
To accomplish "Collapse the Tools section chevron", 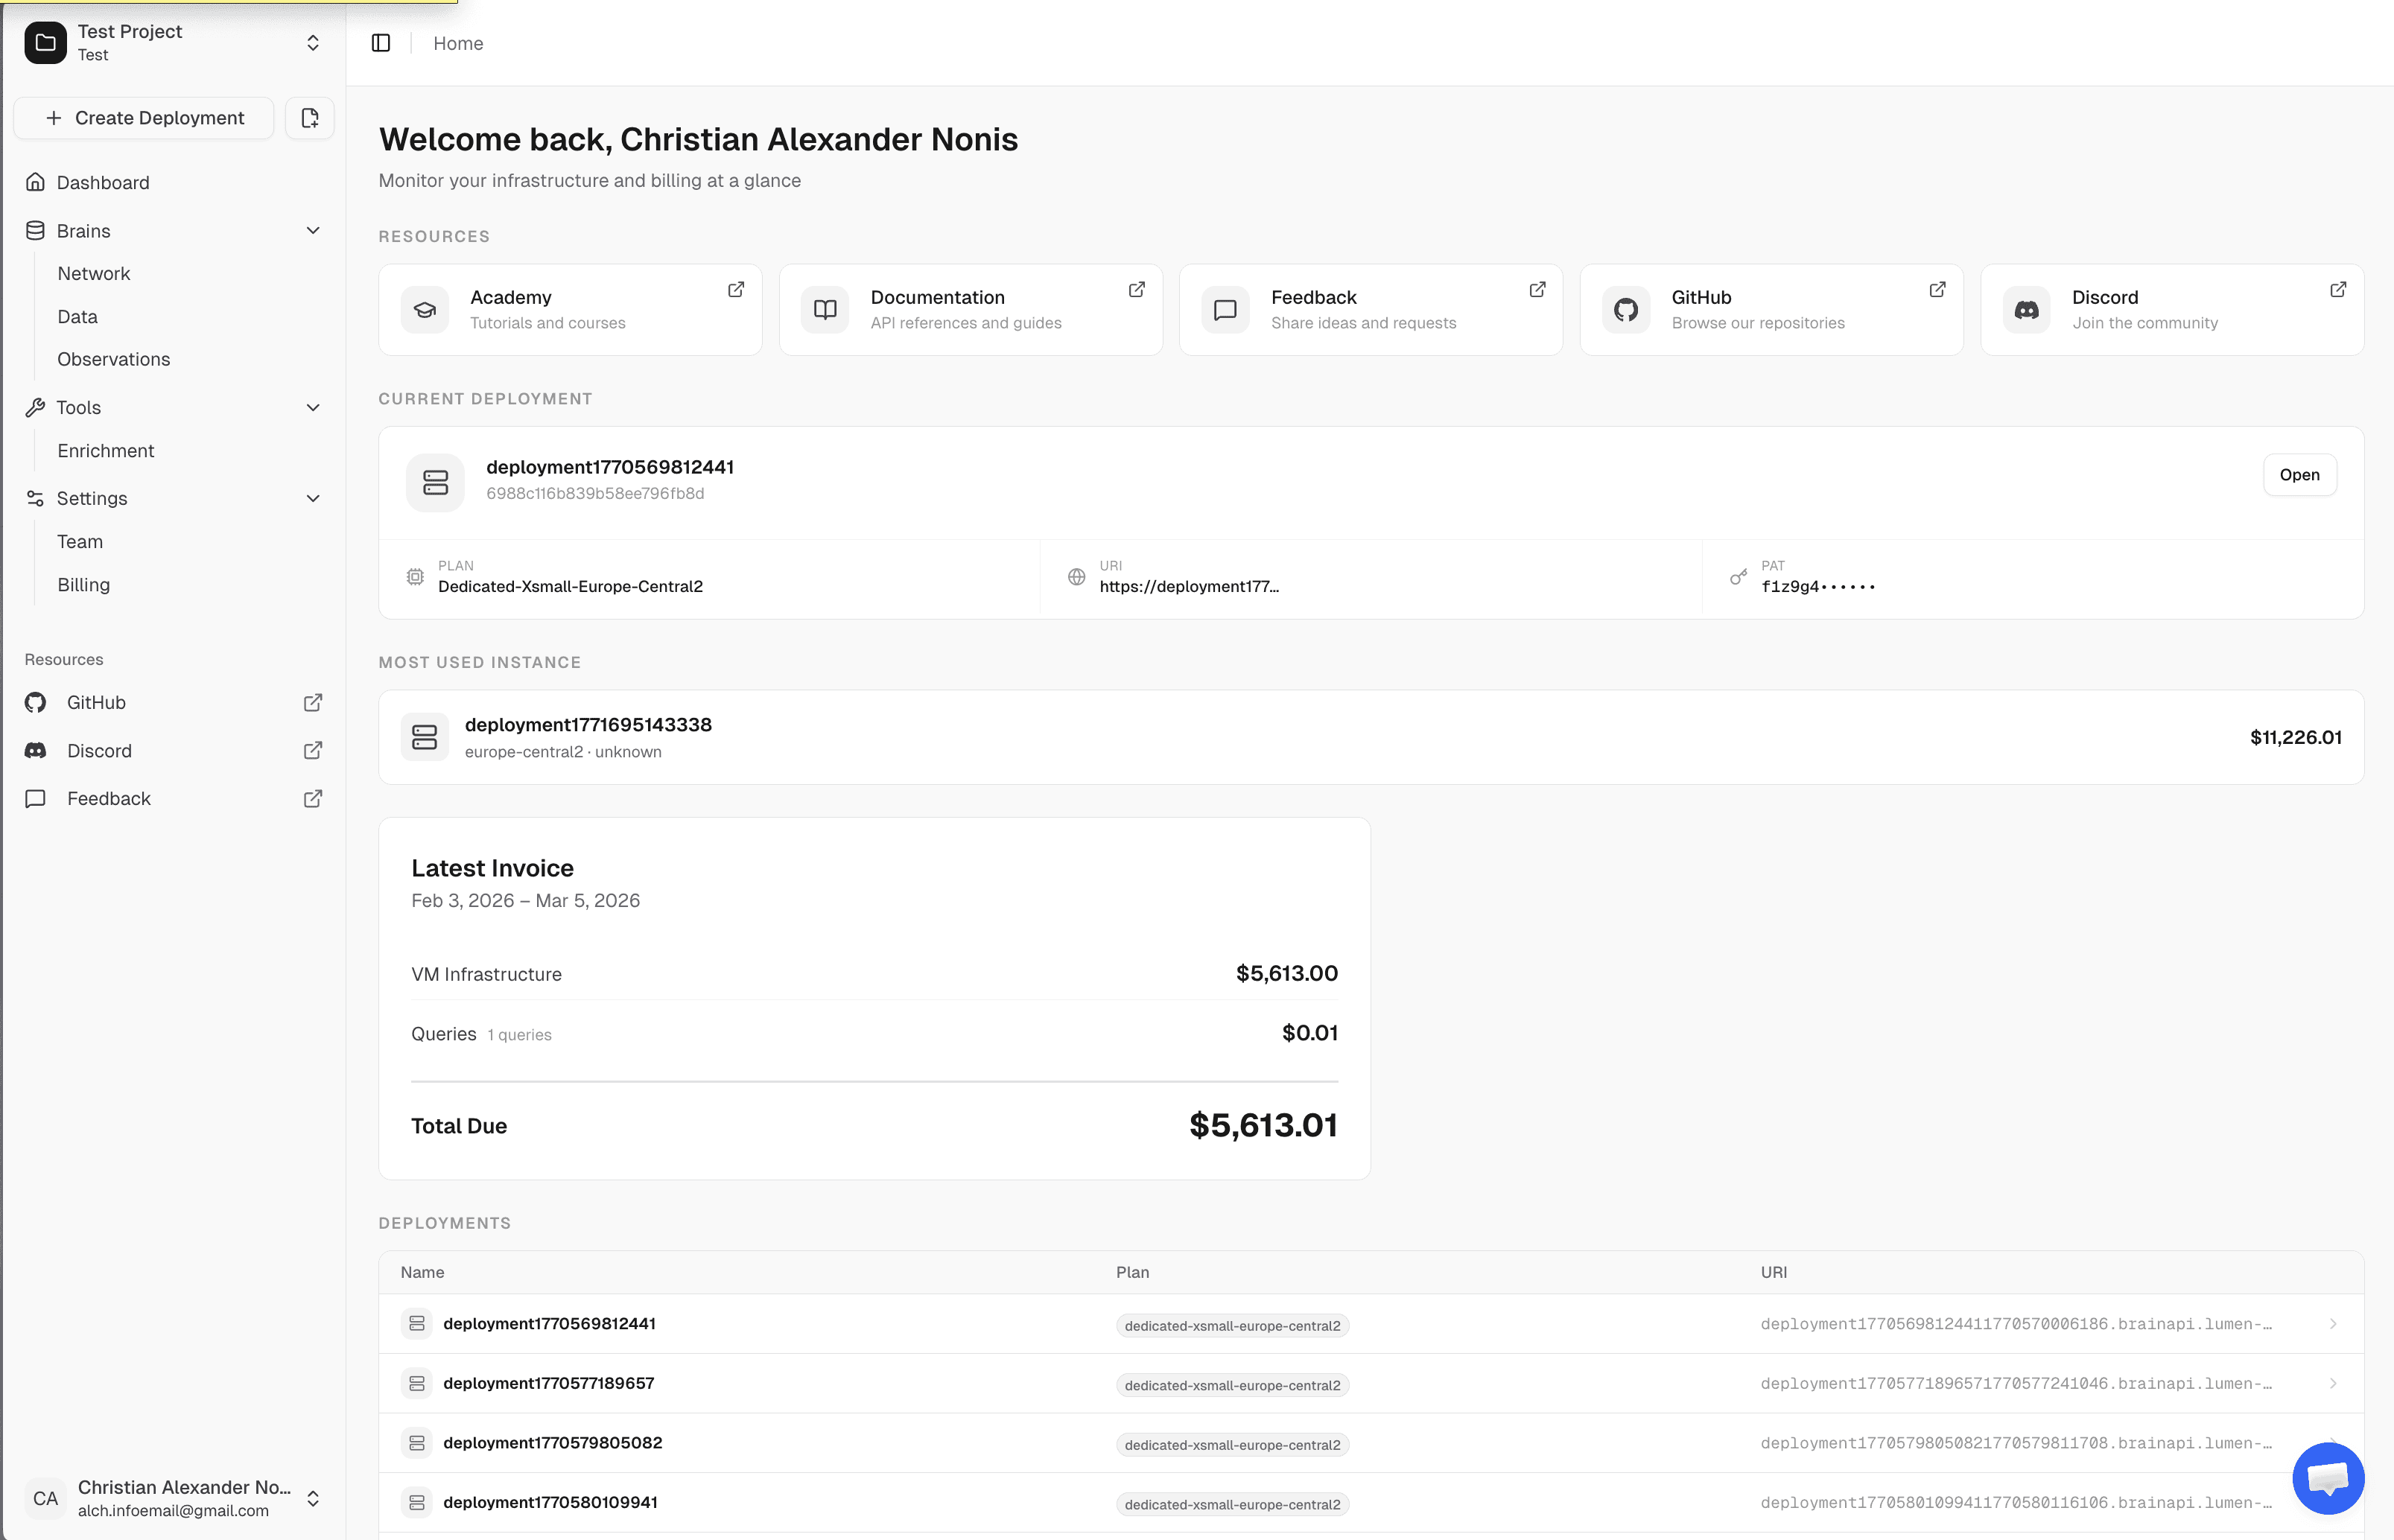I will [x=313, y=407].
